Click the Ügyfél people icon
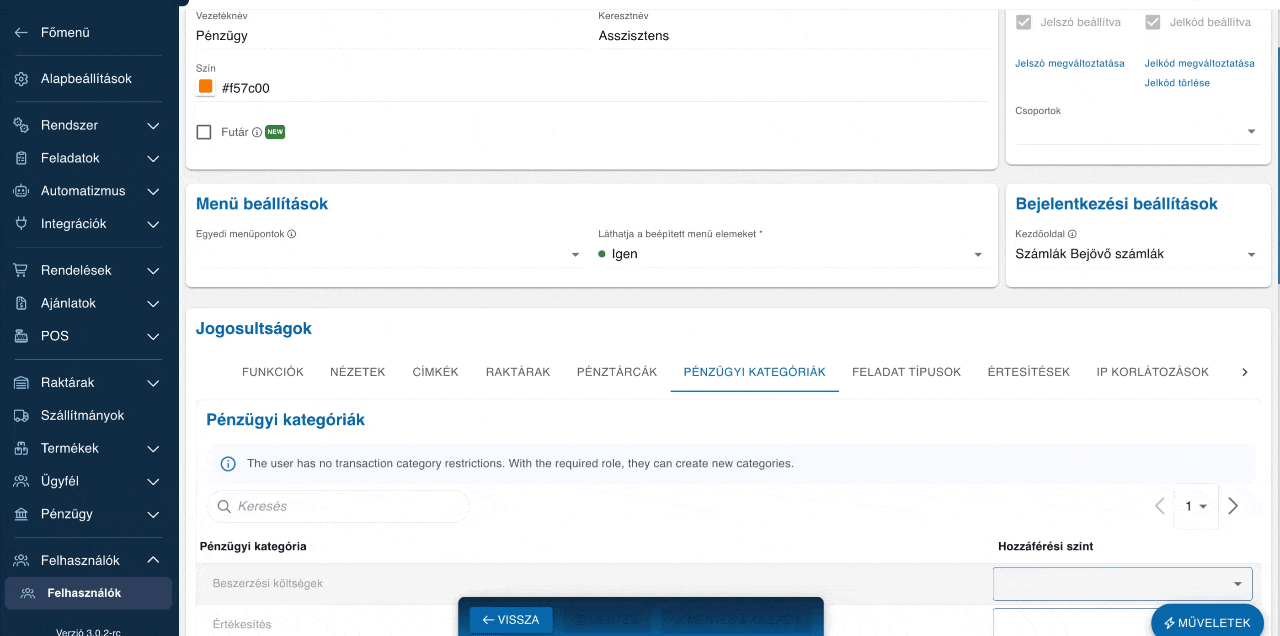Screen dimensions: 1280x636 (21, 481)
